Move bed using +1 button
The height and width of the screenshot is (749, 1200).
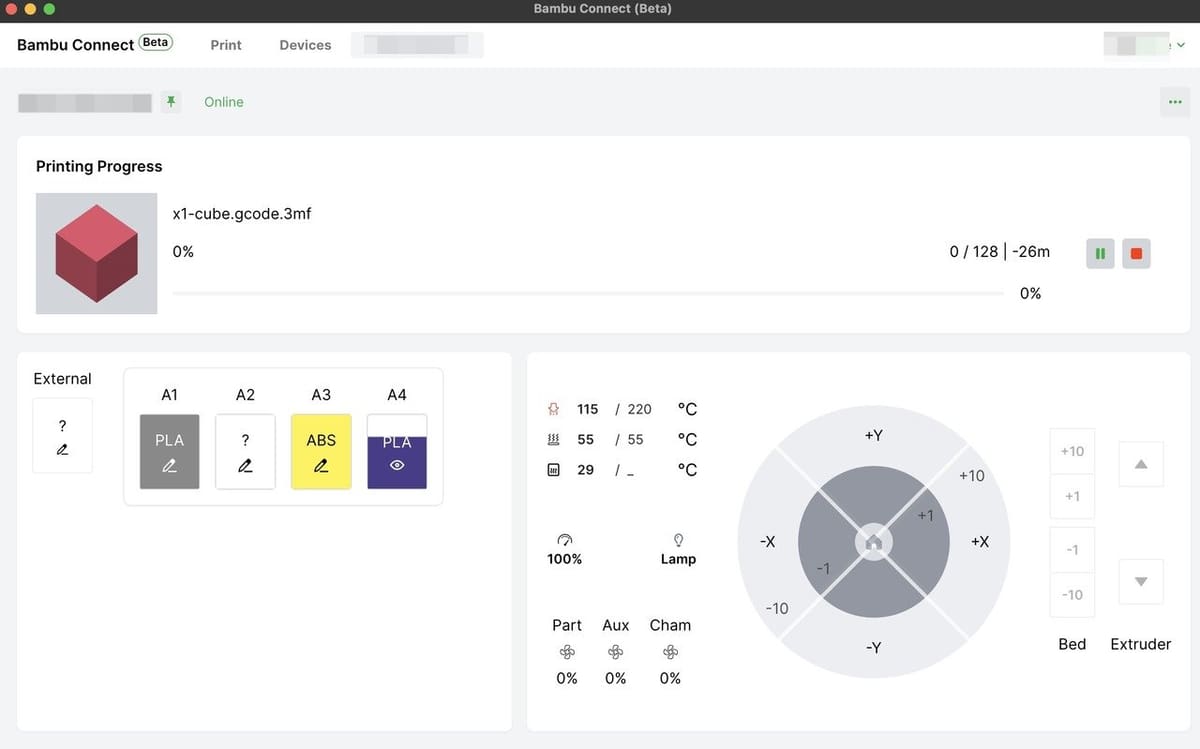pyautogui.click(x=1072, y=496)
